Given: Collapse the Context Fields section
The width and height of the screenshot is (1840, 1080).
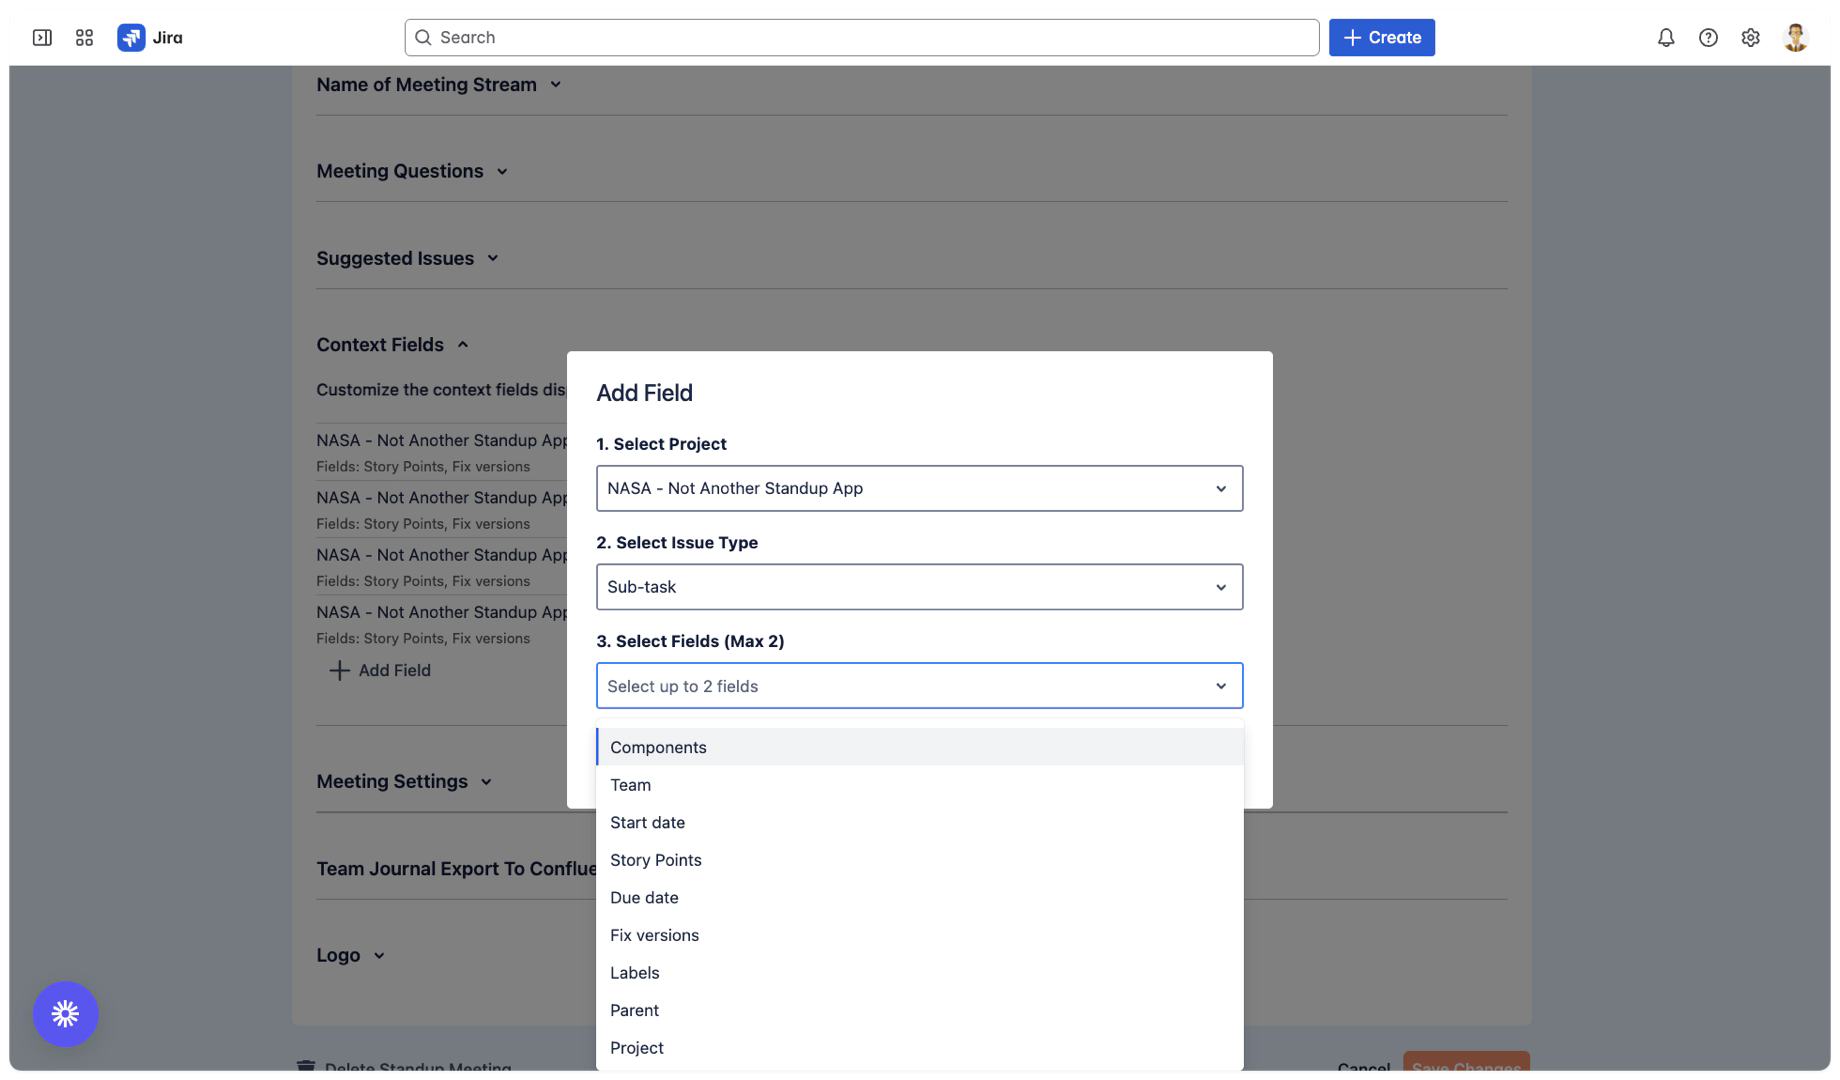Looking at the screenshot, I should 393,344.
